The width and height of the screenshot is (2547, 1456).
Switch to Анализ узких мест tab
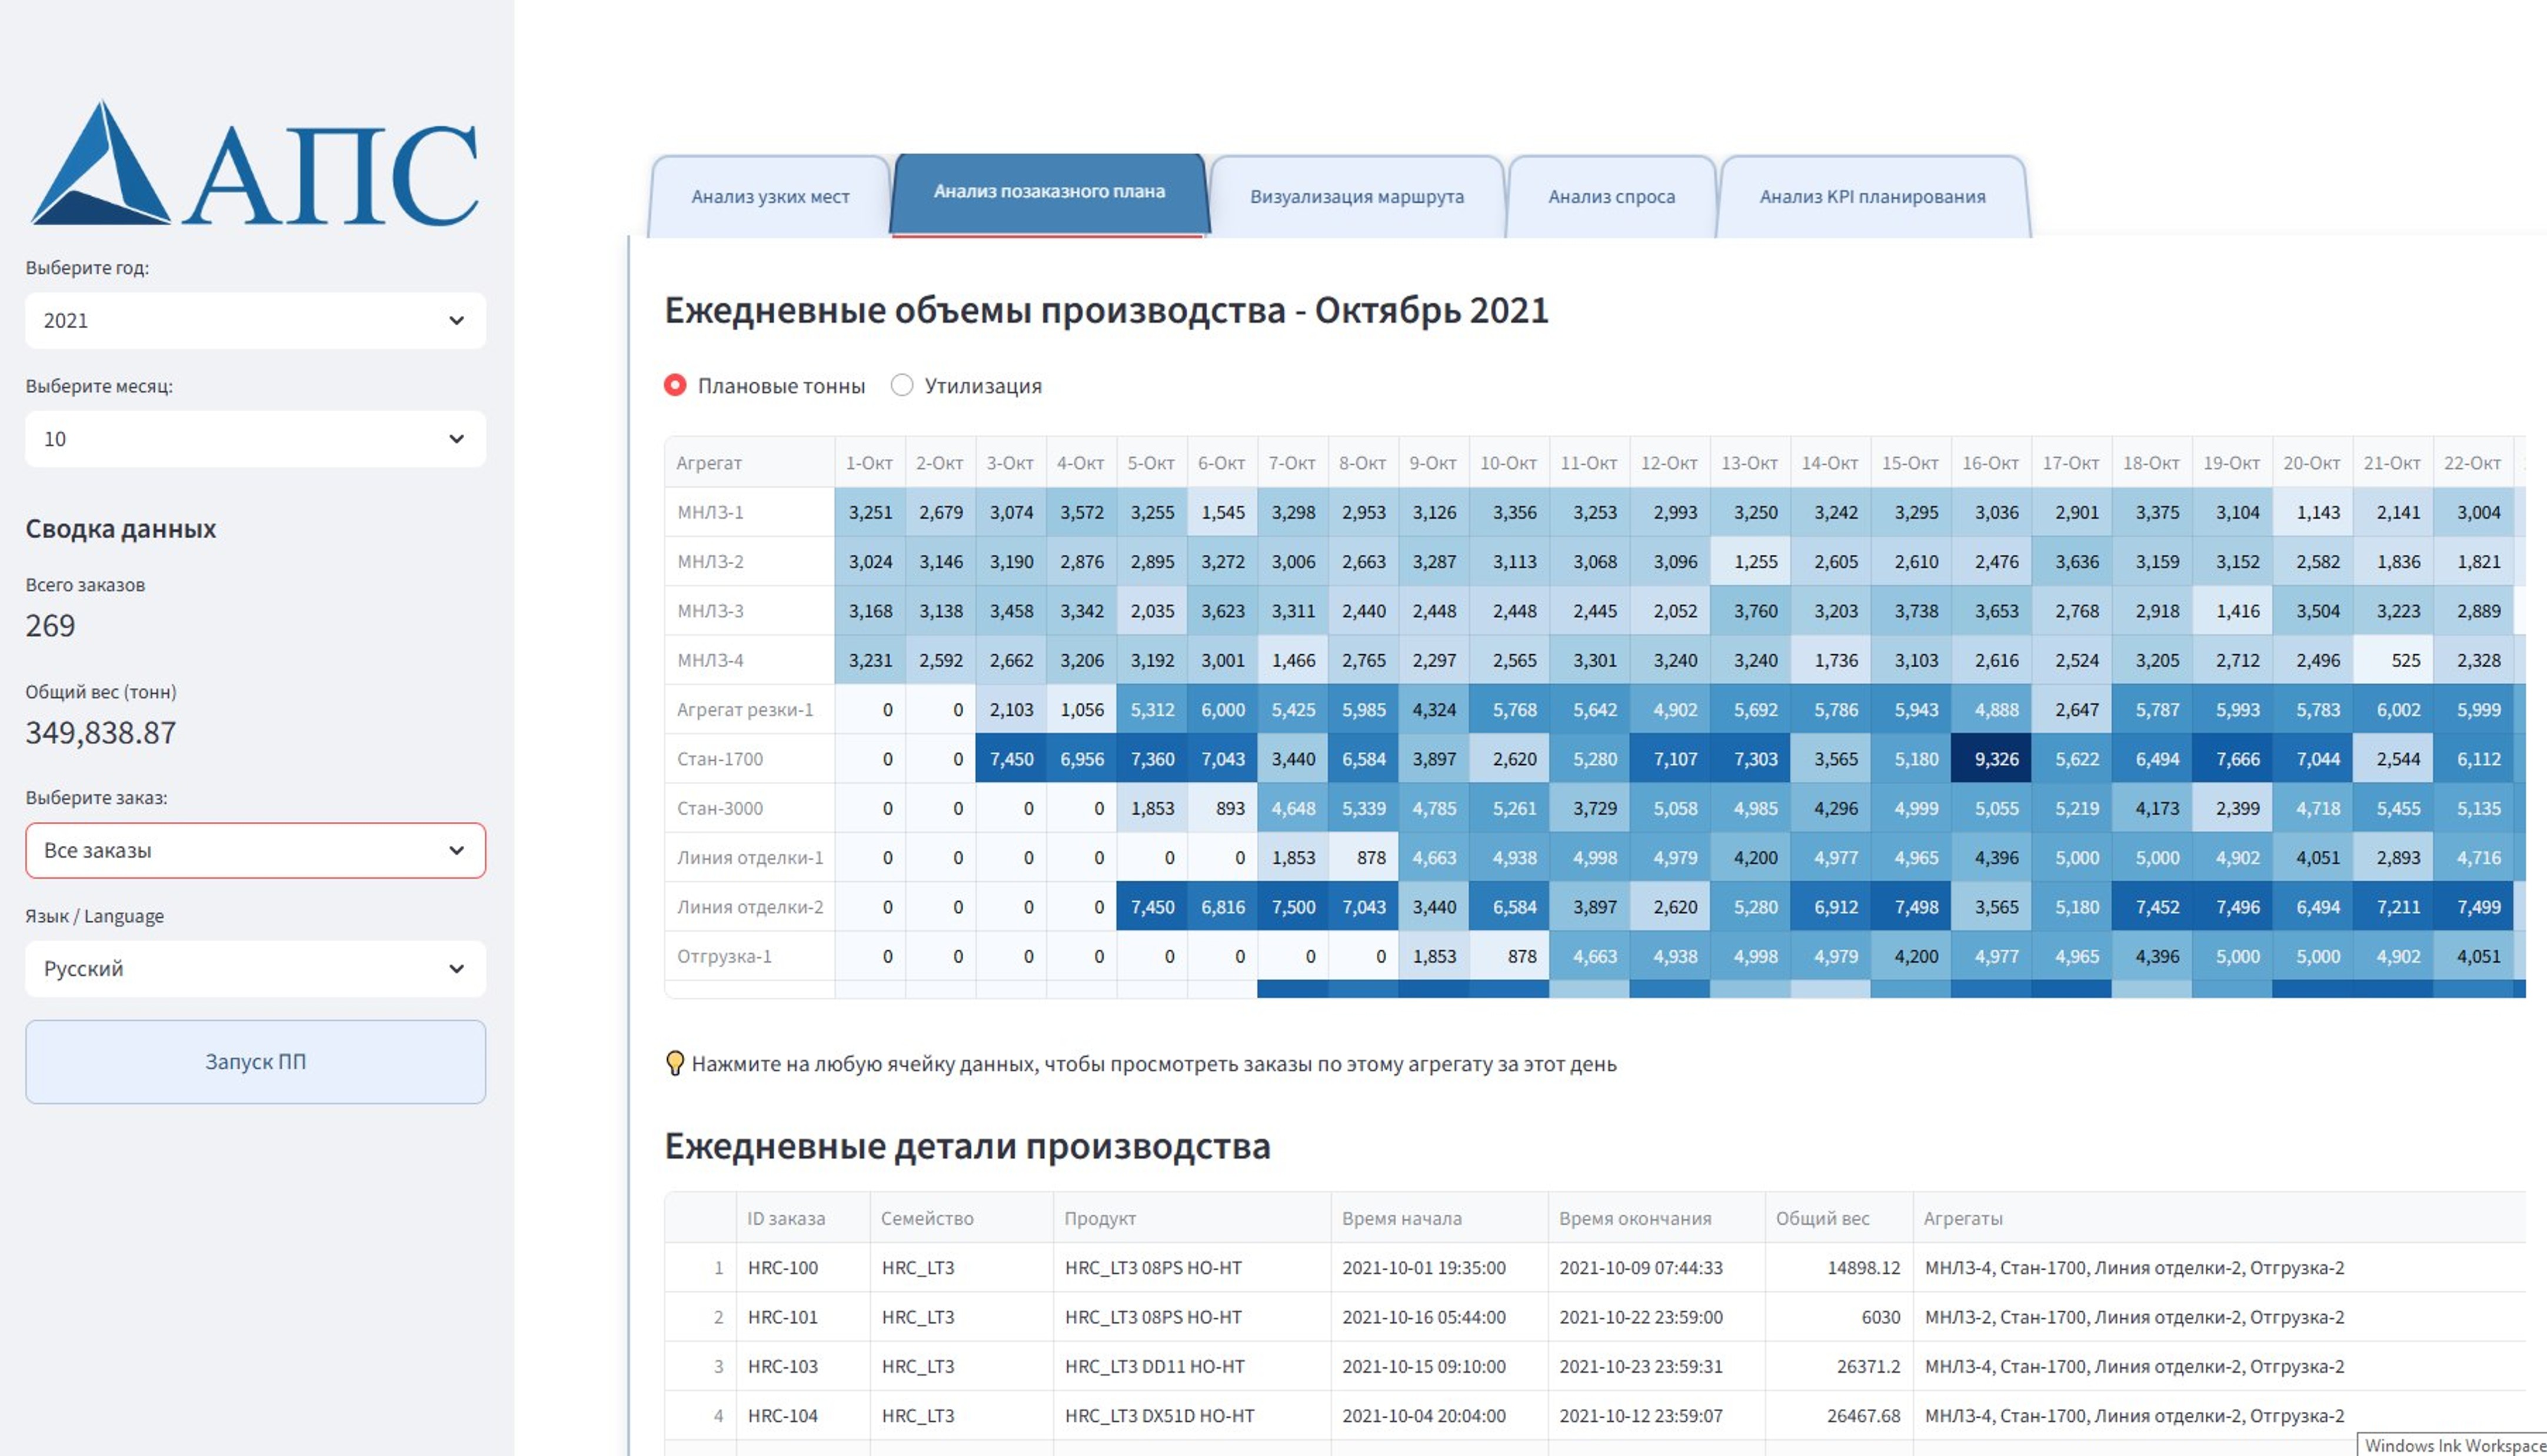coord(770,196)
